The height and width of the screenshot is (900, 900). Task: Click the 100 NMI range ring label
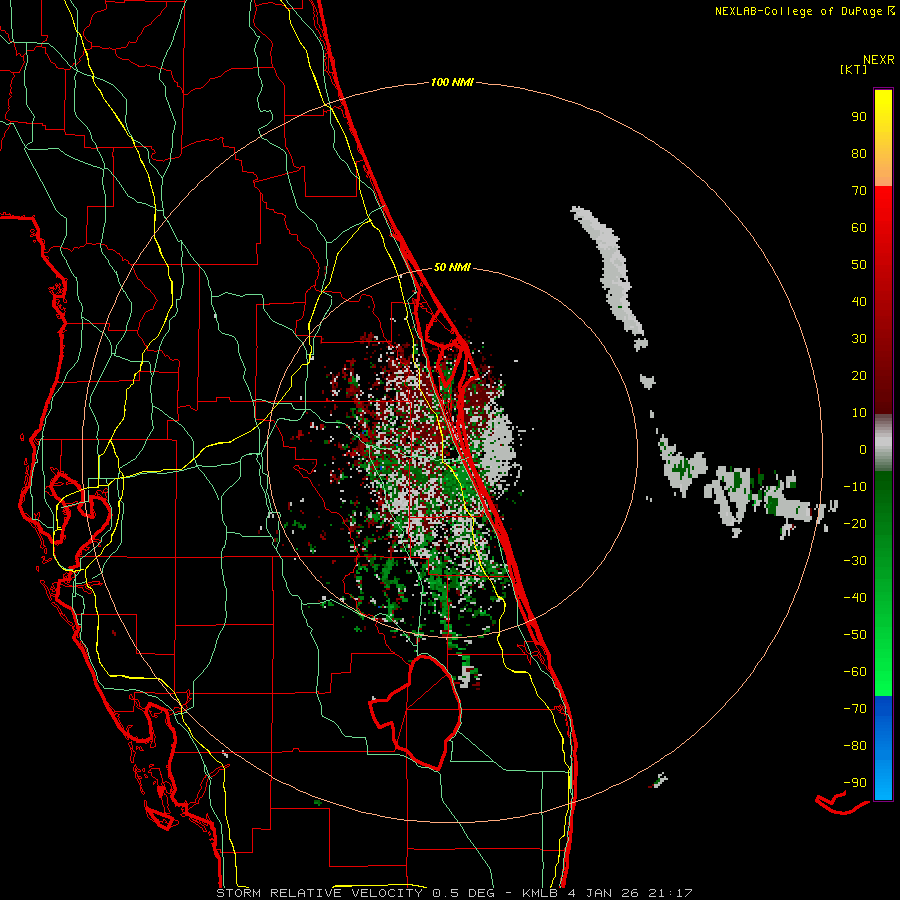[452, 83]
